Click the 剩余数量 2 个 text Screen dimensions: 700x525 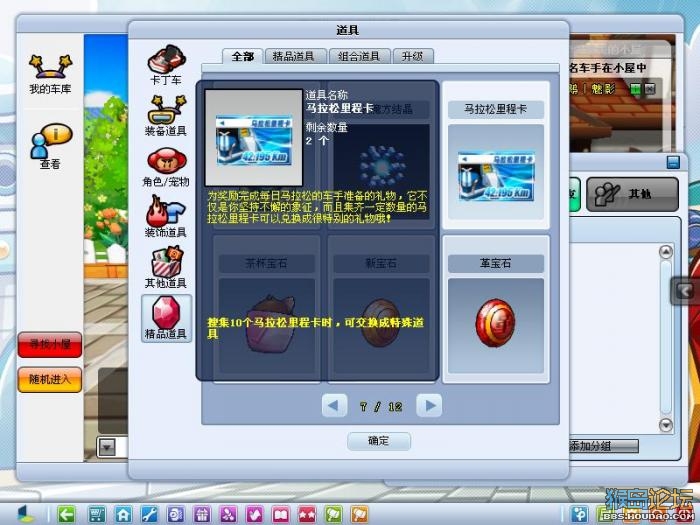tap(326, 134)
